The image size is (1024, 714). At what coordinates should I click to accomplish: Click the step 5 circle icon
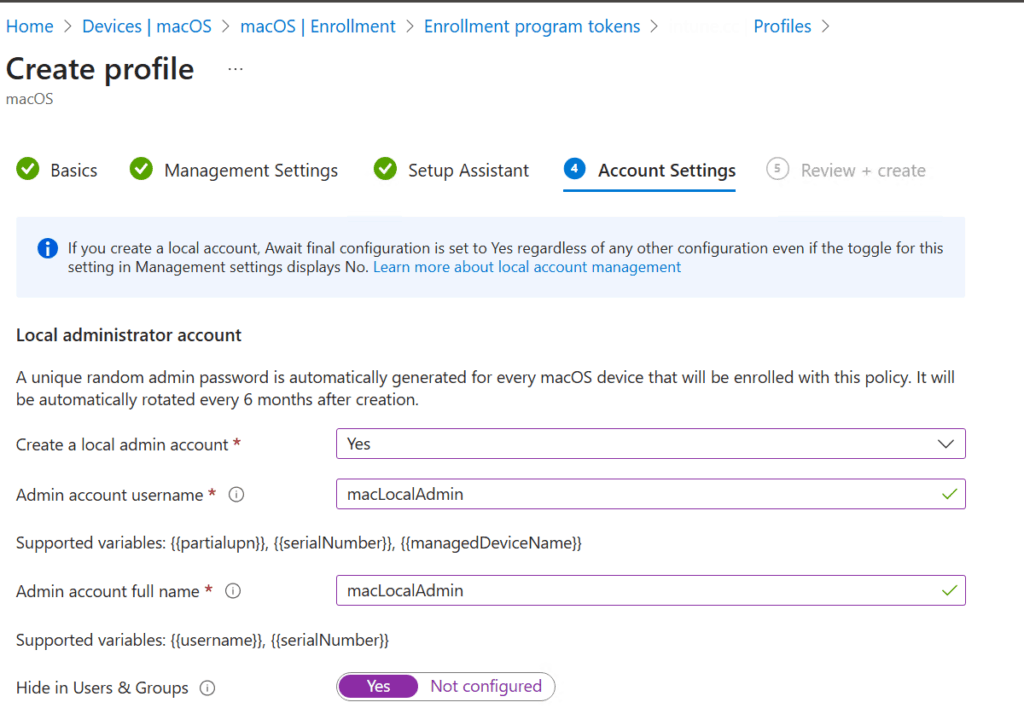[777, 169]
